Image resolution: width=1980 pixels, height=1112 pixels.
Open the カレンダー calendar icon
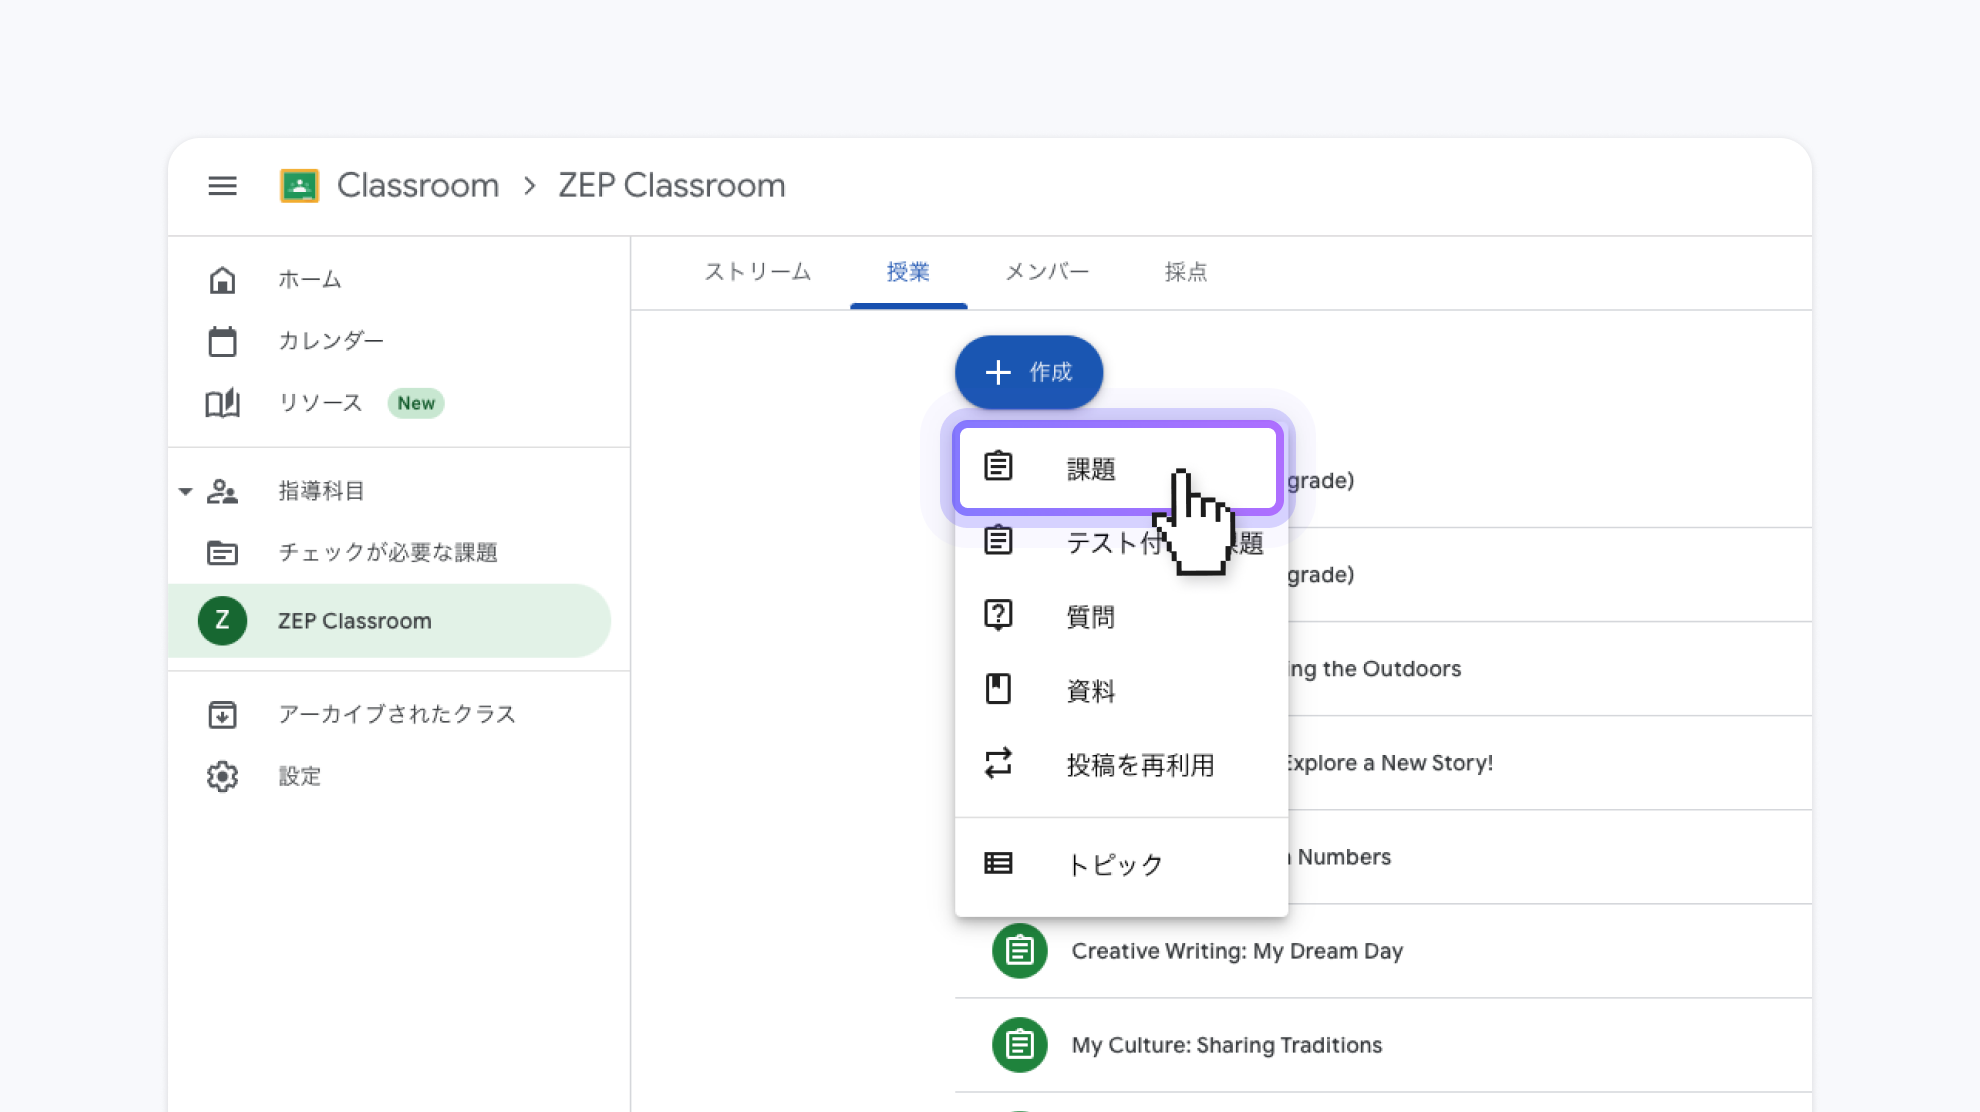[222, 342]
